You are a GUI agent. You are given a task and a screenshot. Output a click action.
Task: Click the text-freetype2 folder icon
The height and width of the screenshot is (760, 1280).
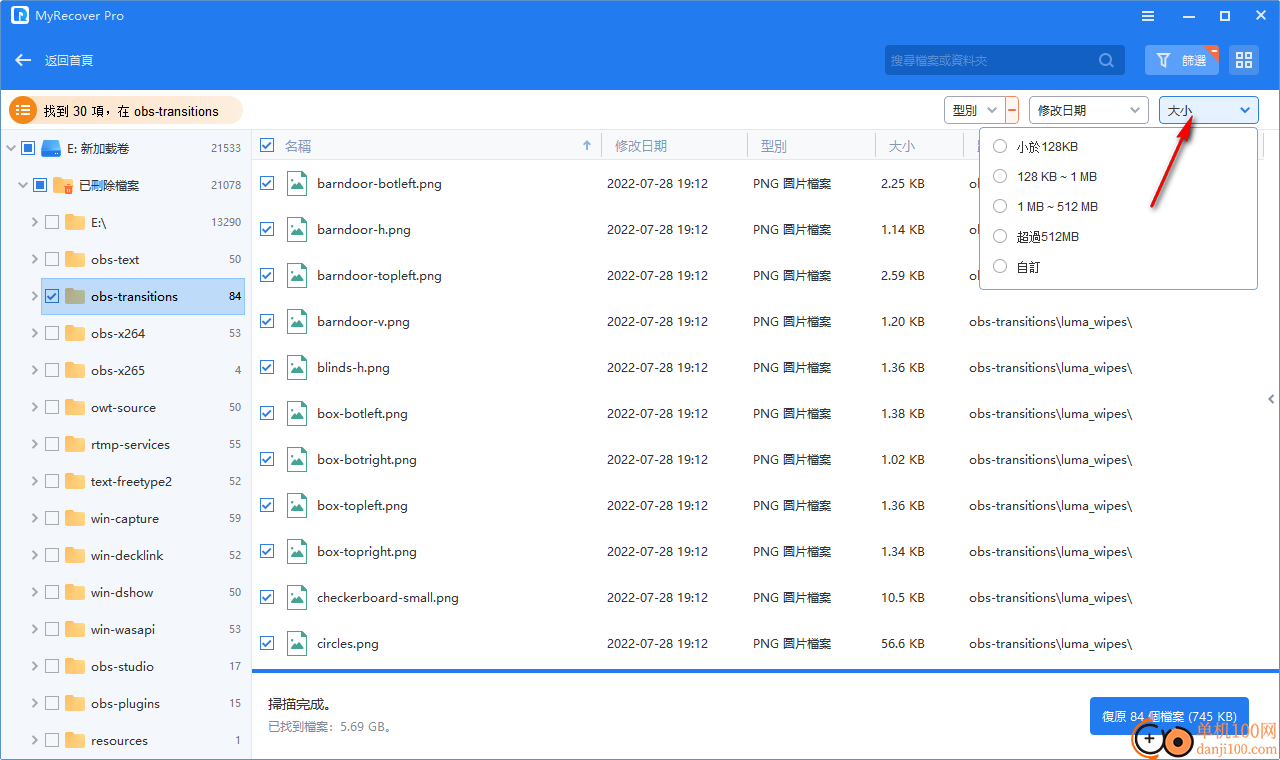tap(75, 481)
